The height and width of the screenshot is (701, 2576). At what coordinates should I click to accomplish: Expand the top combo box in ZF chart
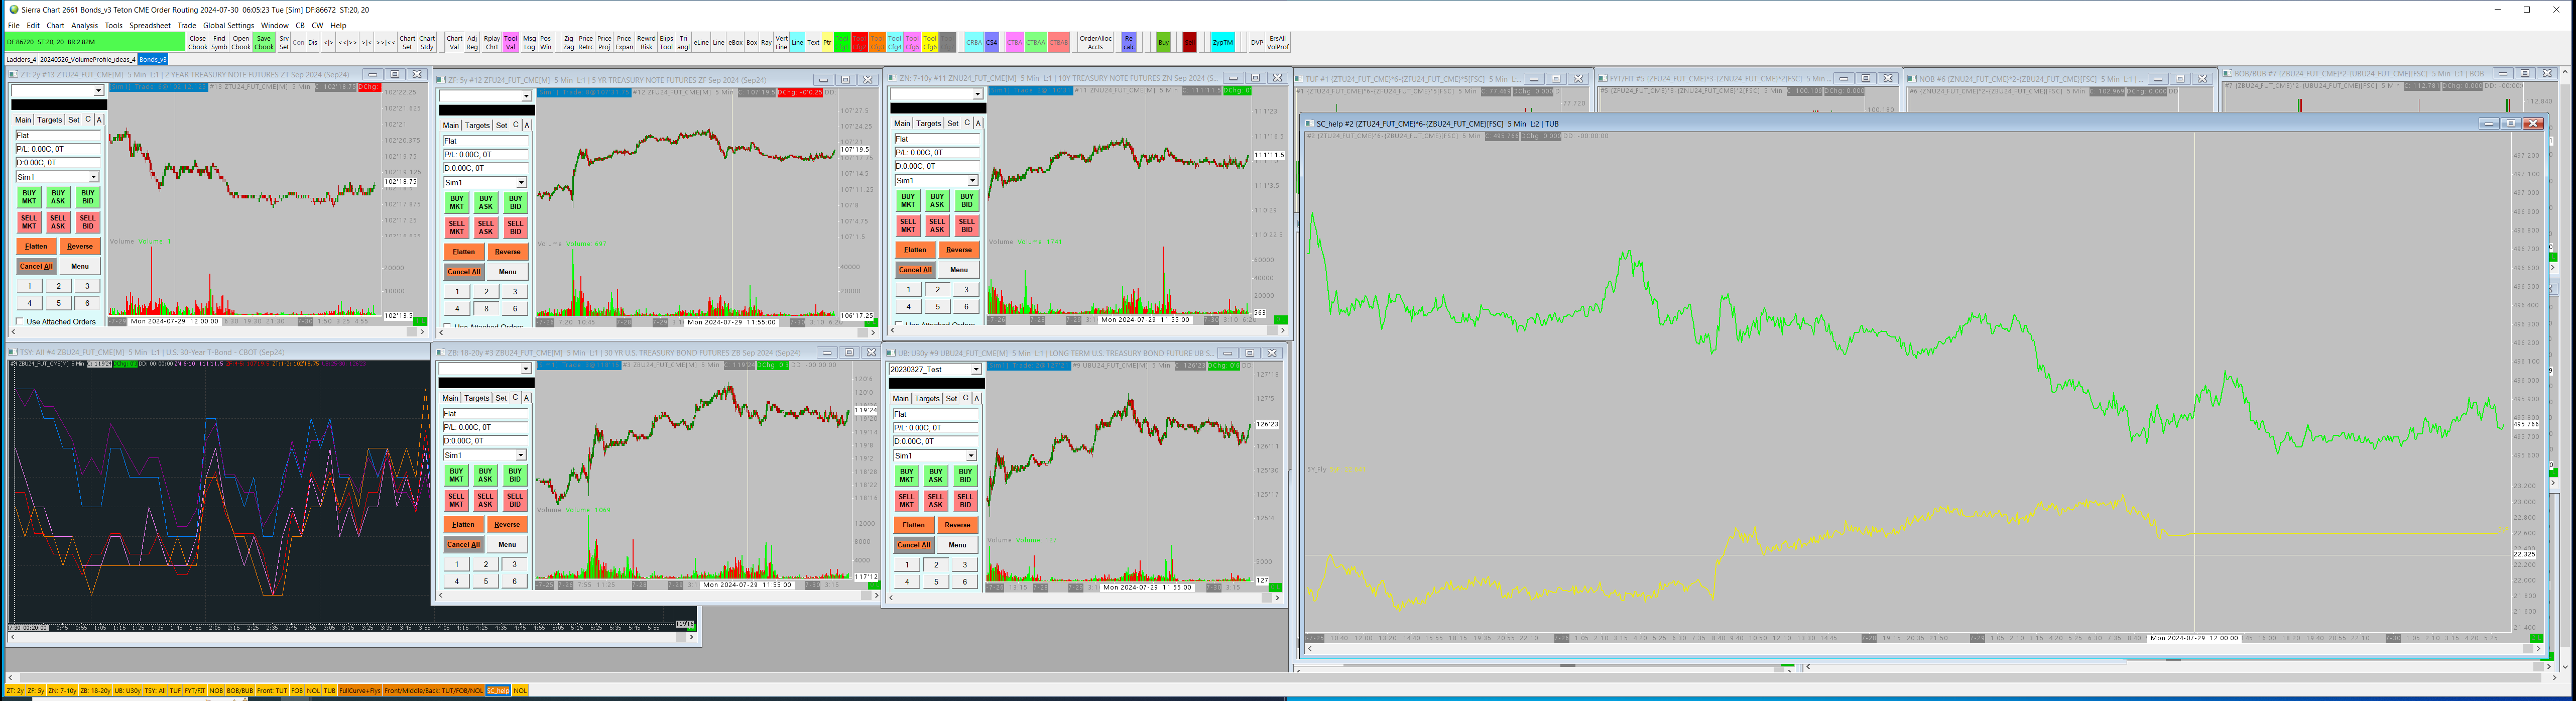[x=526, y=96]
